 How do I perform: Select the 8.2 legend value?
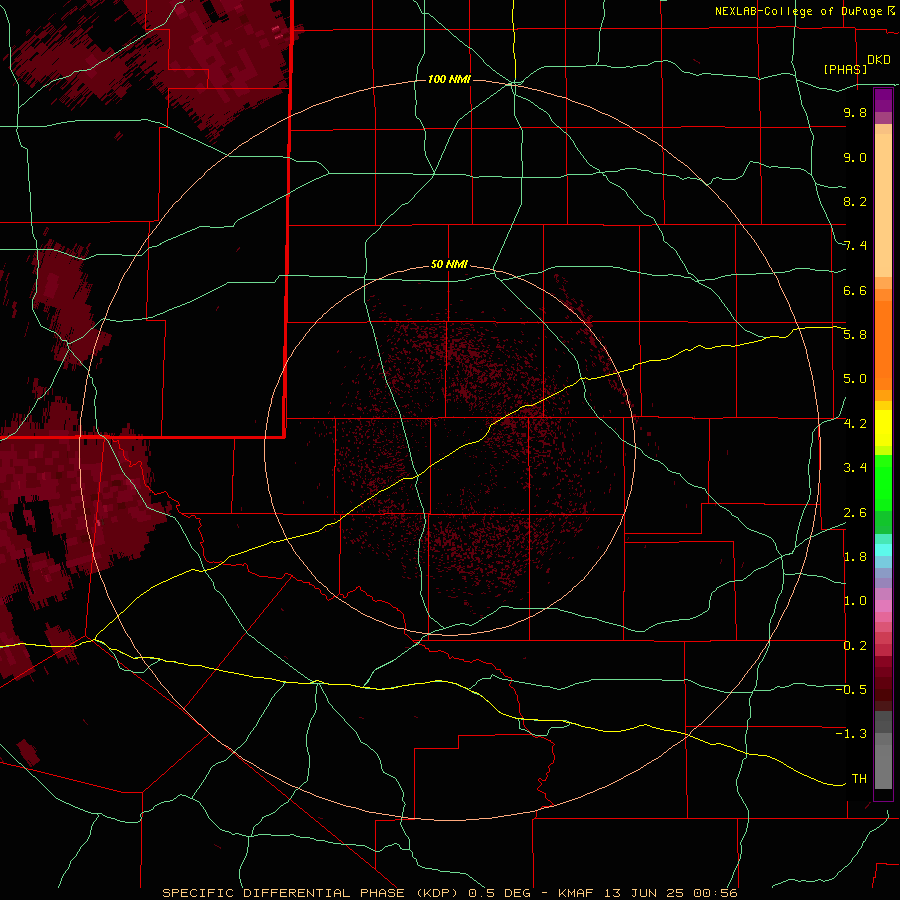(855, 201)
